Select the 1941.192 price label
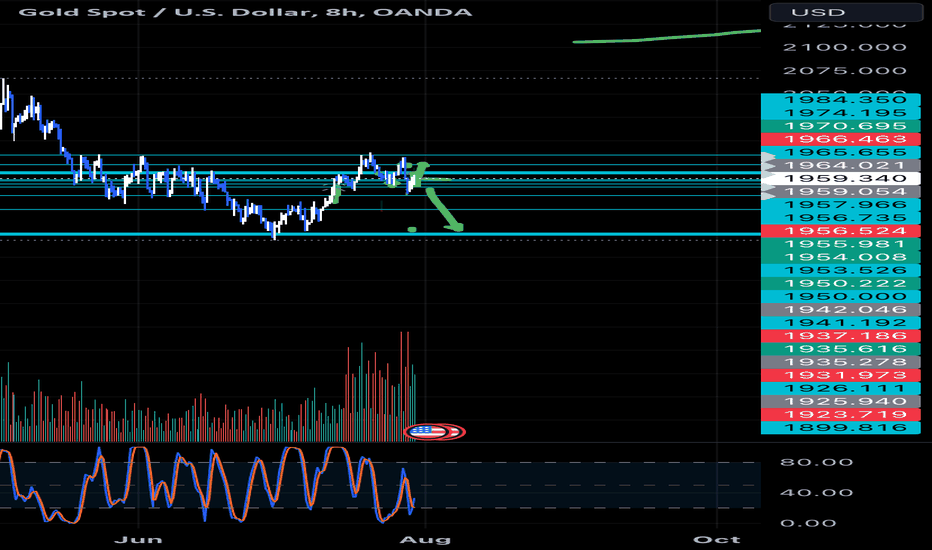This screenshot has height=550, width=932. [840, 322]
